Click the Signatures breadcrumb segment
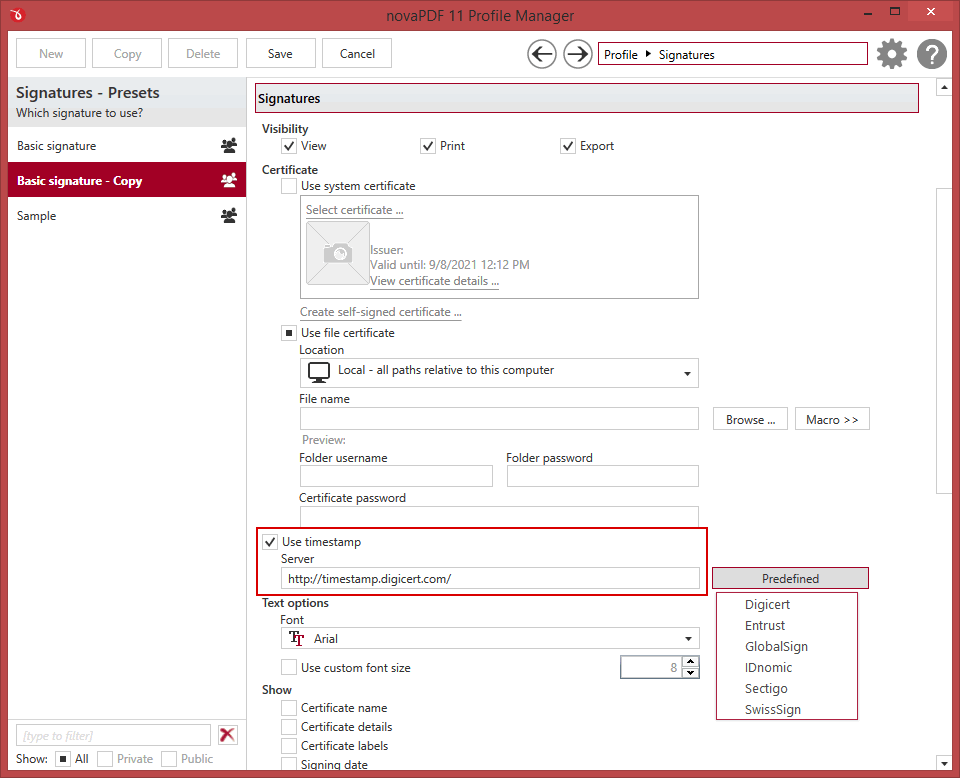 (x=686, y=54)
